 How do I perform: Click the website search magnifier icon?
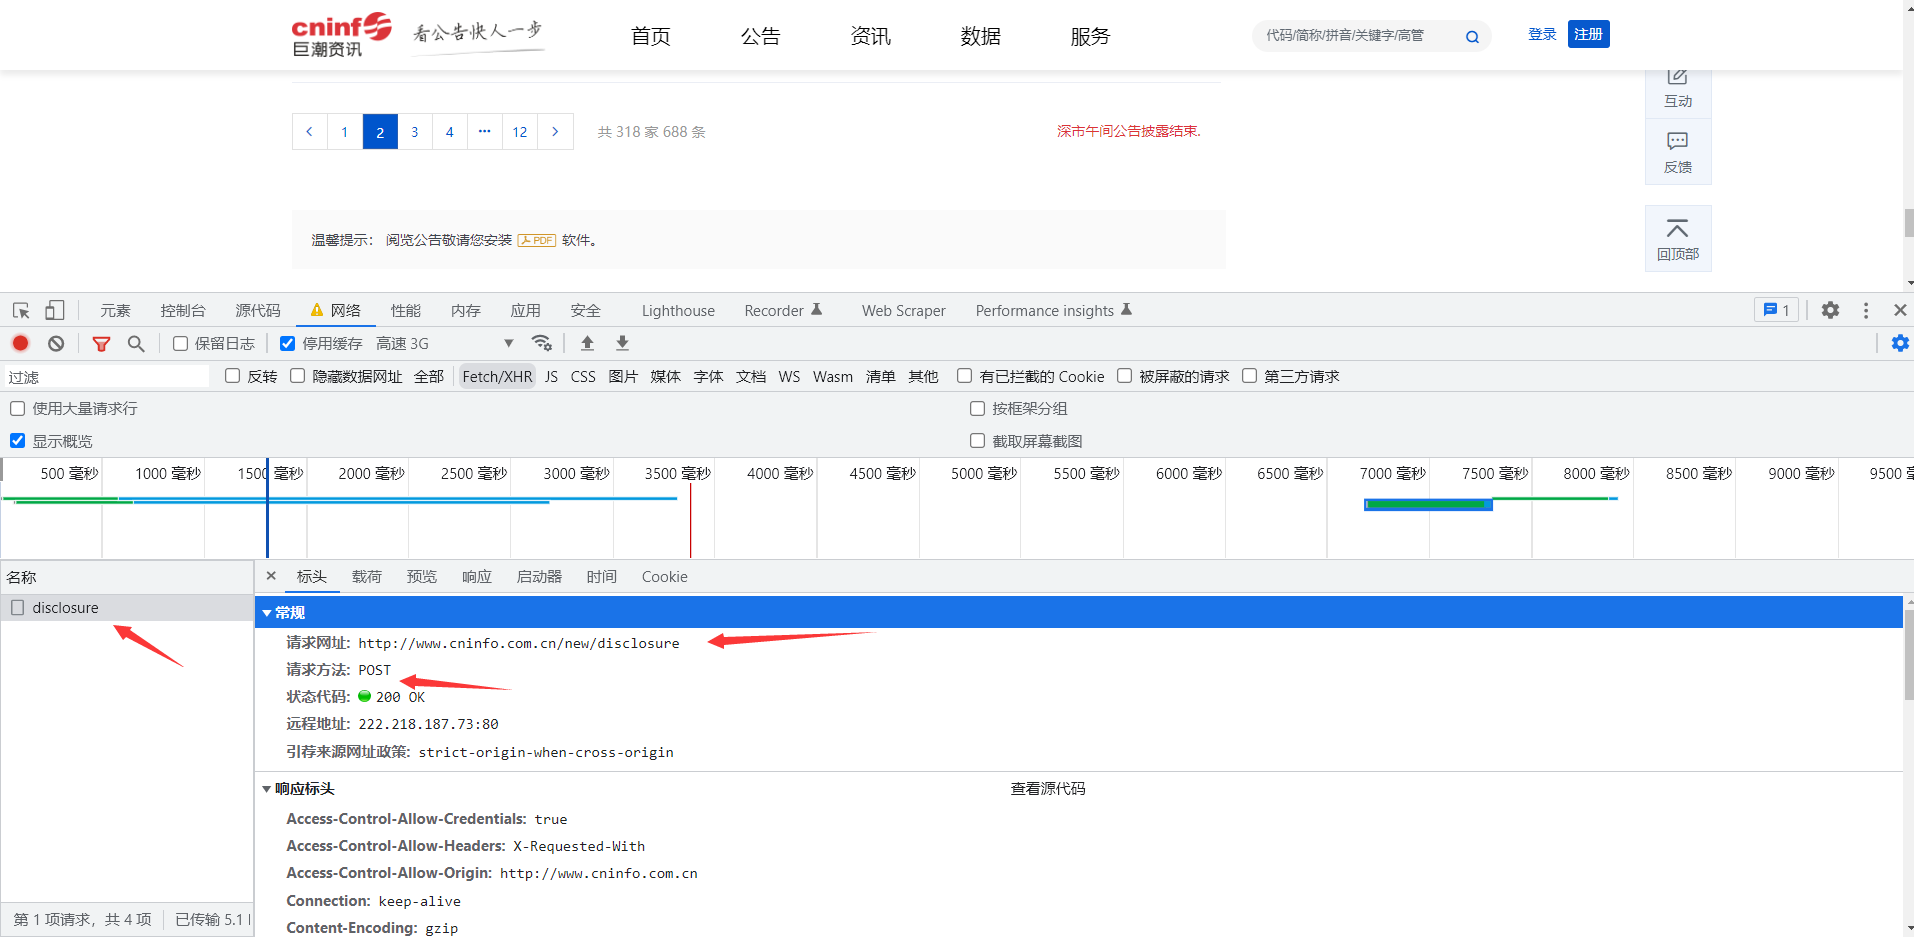1472,37
